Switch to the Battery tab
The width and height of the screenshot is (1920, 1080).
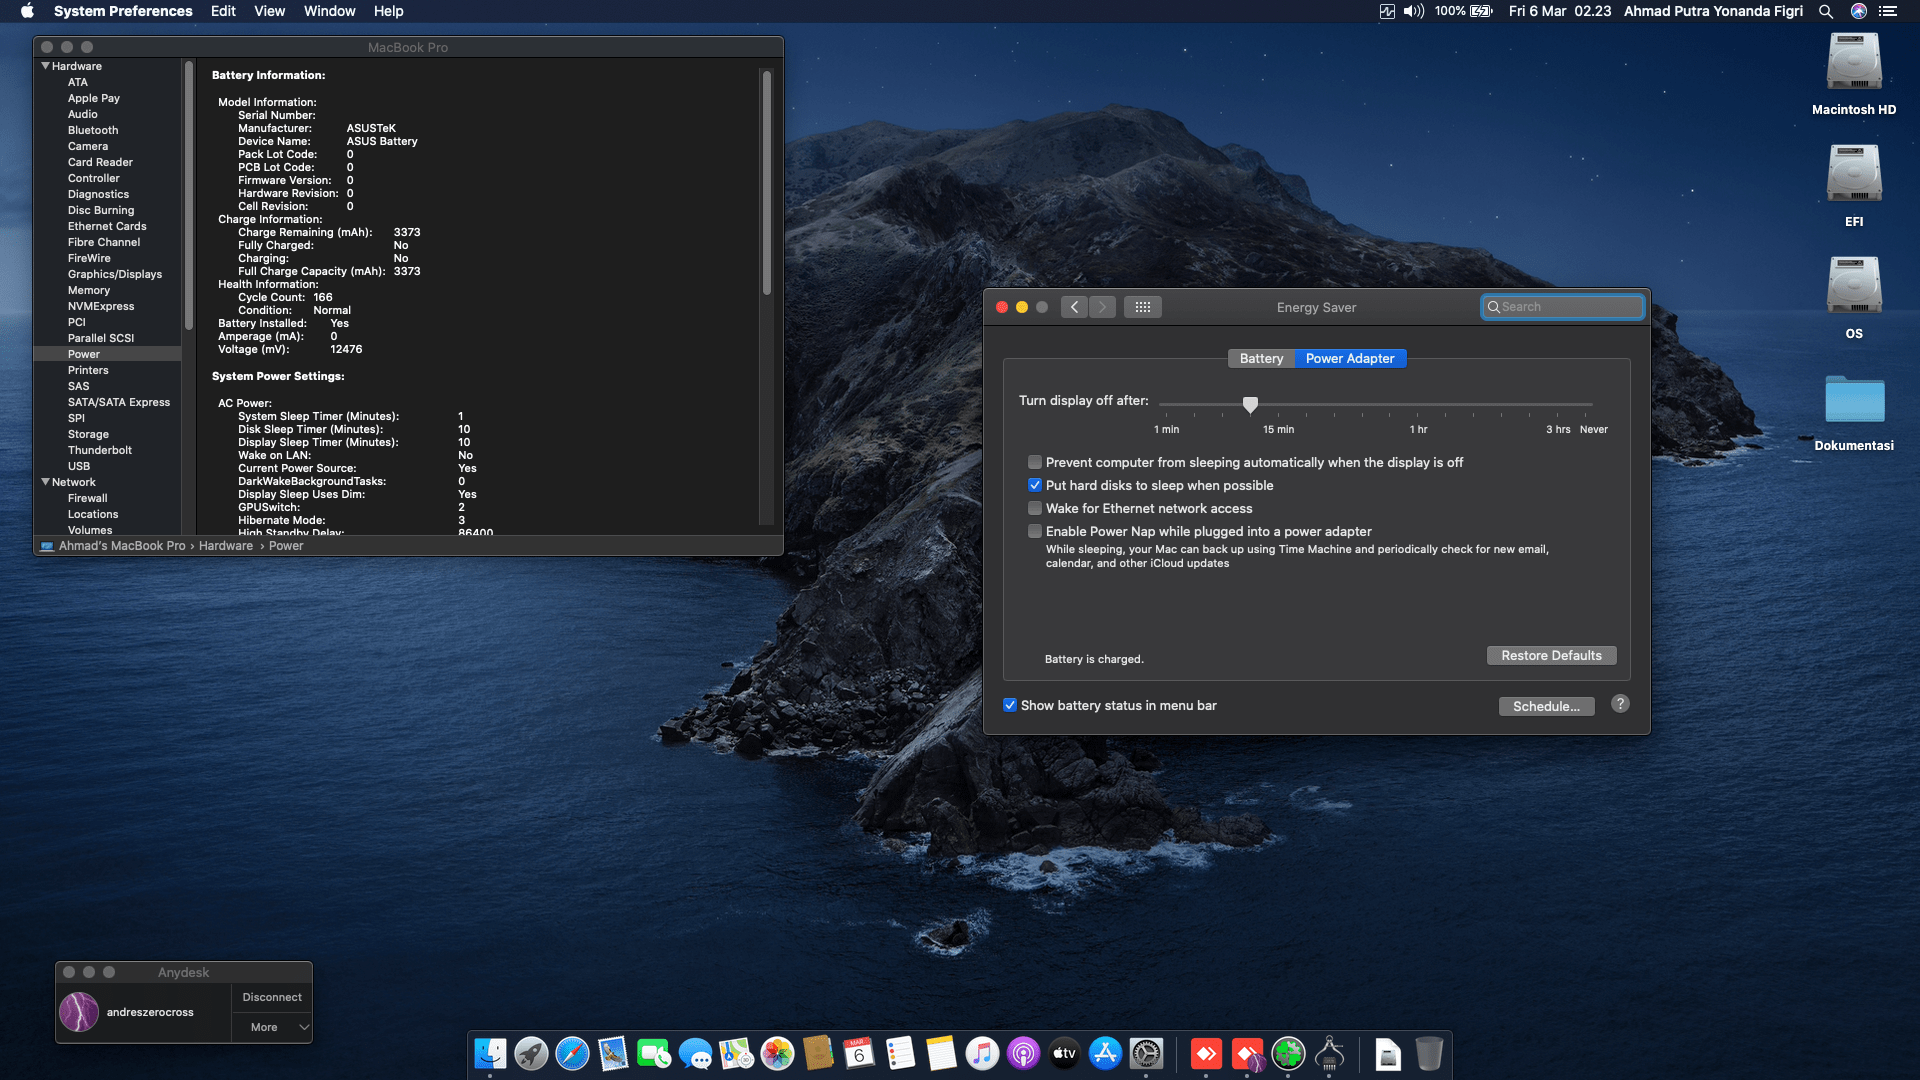pos(1261,358)
